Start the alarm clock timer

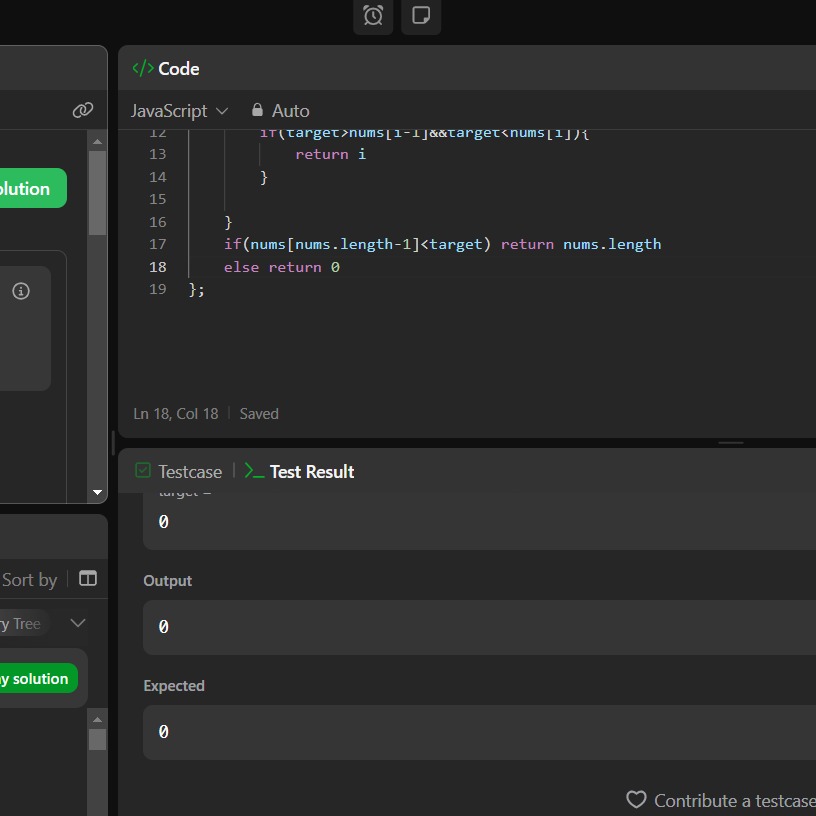click(x=373, y=16)
